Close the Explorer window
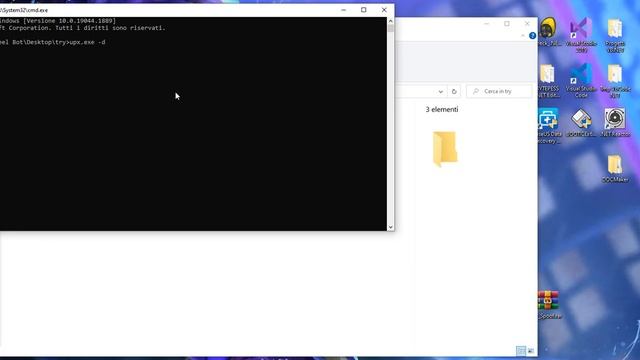The image size is (640, 360). pyautogui.click(x=527, y=24)
